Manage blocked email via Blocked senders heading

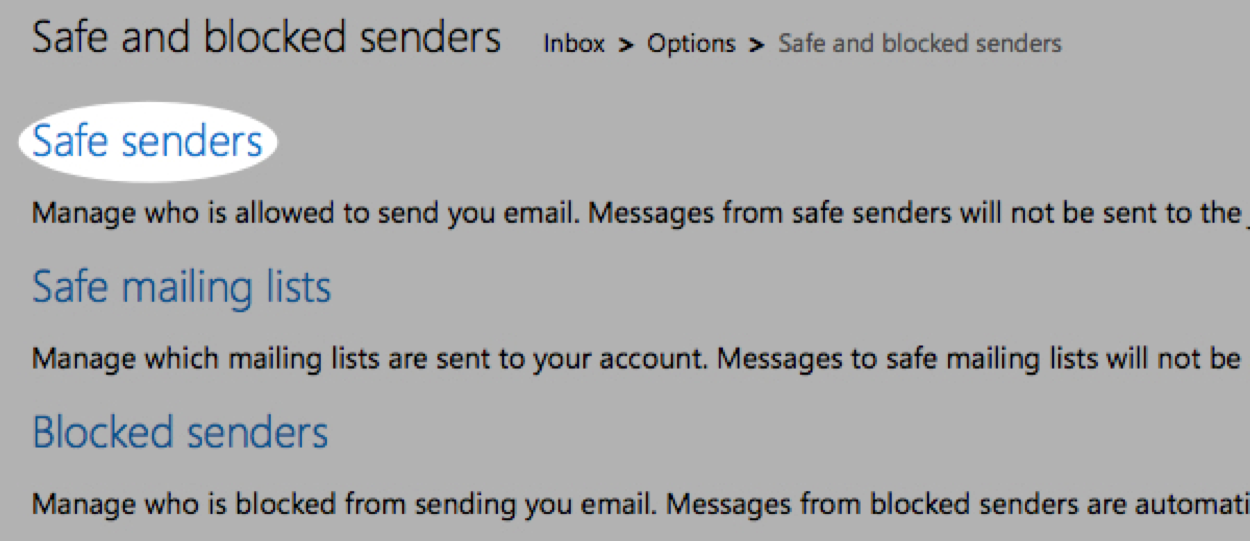tap(181, 432)
